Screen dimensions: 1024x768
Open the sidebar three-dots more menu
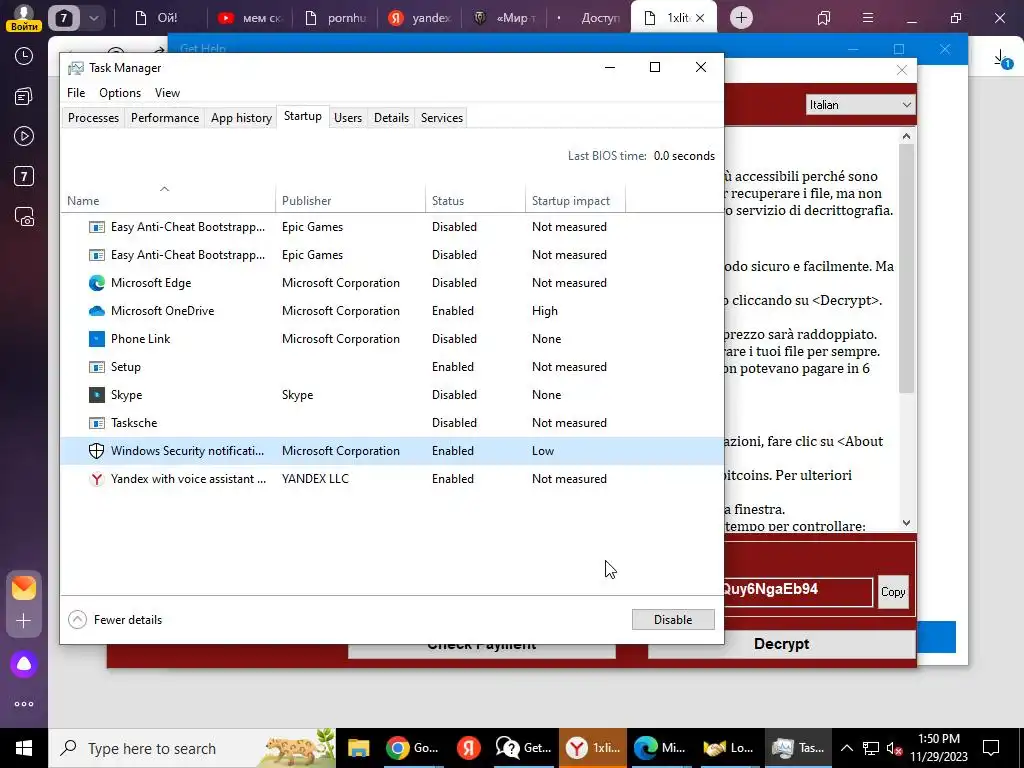tap(24, 704)
